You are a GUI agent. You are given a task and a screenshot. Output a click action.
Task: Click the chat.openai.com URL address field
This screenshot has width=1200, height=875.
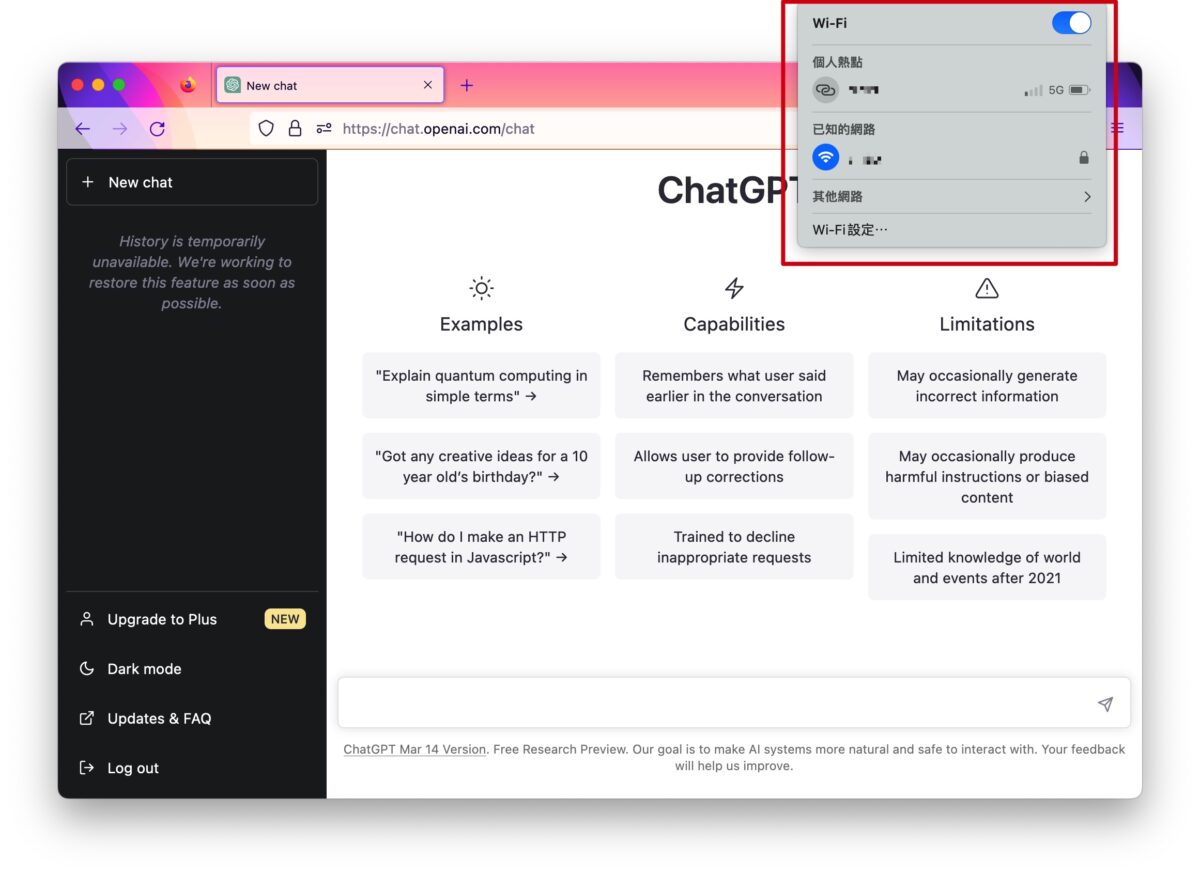click(x=439, y=129)
